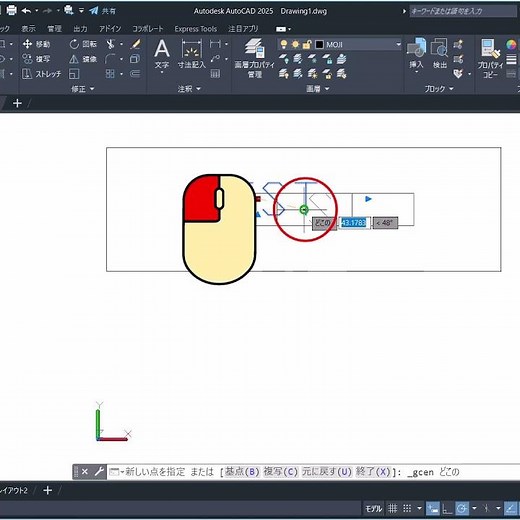Toggle layer on/off lightbulb in layer dropdown
Image resolution: width=520 pixels, height=520 pixels.
pos(284,44)
